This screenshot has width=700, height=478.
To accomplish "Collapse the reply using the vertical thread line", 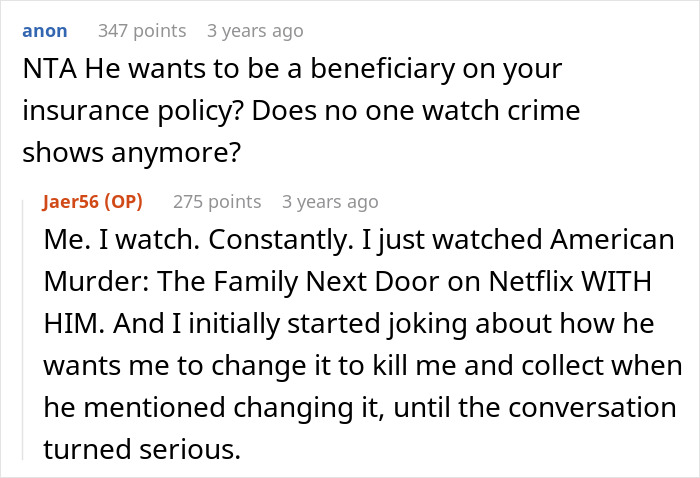I will [23, 329].
